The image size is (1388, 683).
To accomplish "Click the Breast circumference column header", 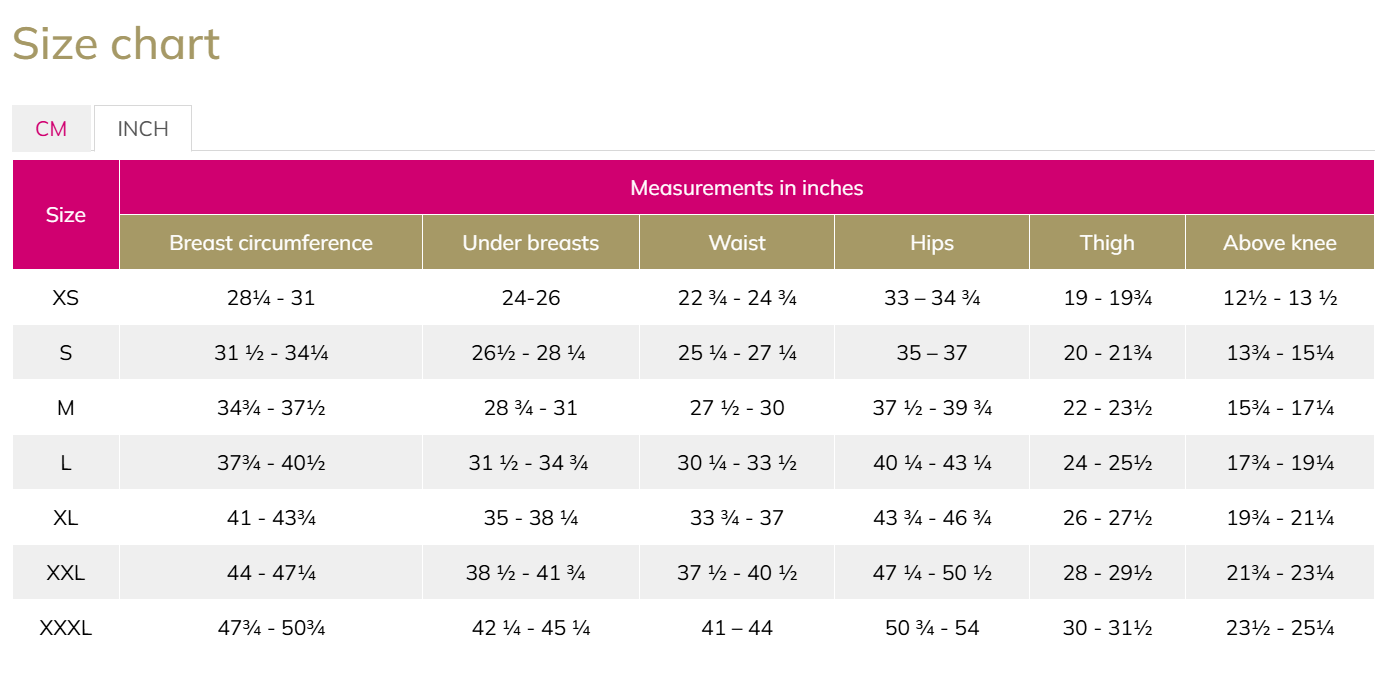I will point(271,243).
